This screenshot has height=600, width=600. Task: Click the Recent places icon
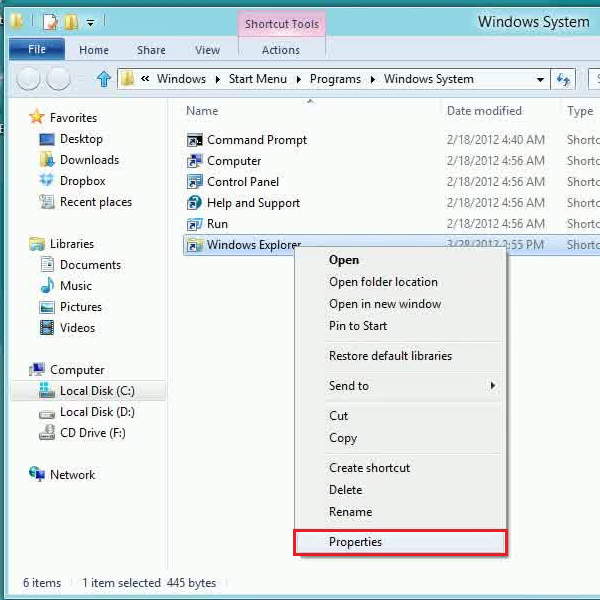(47, 202)
